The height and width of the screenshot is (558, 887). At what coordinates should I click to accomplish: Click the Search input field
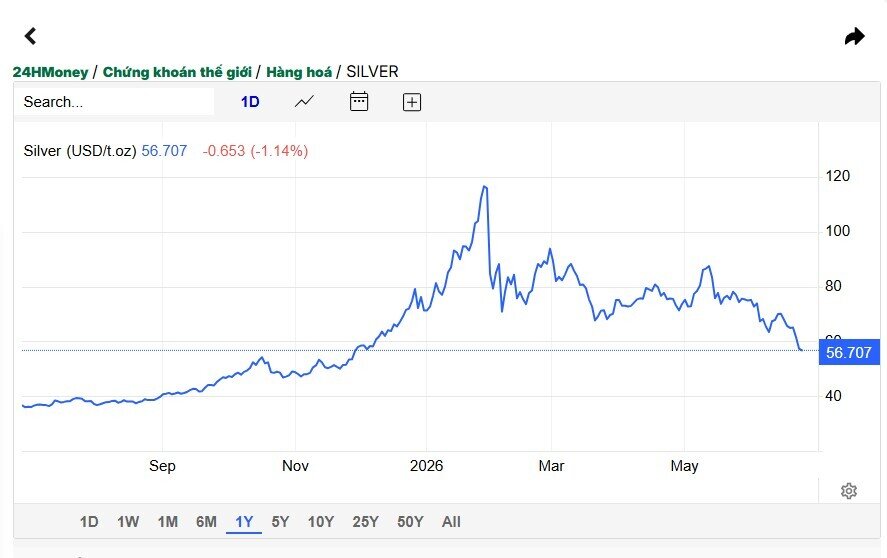click(x=115, y=102)
